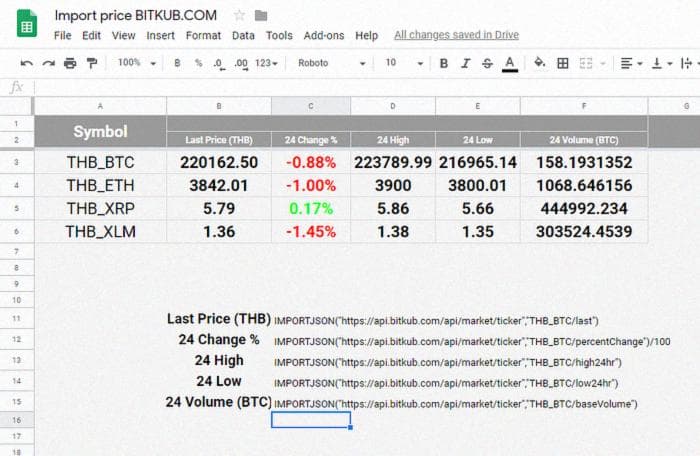Image resolution: width=700 pixels, height=456 pixels.
Task: Select the -0.88% change cell
Action: 311,162
